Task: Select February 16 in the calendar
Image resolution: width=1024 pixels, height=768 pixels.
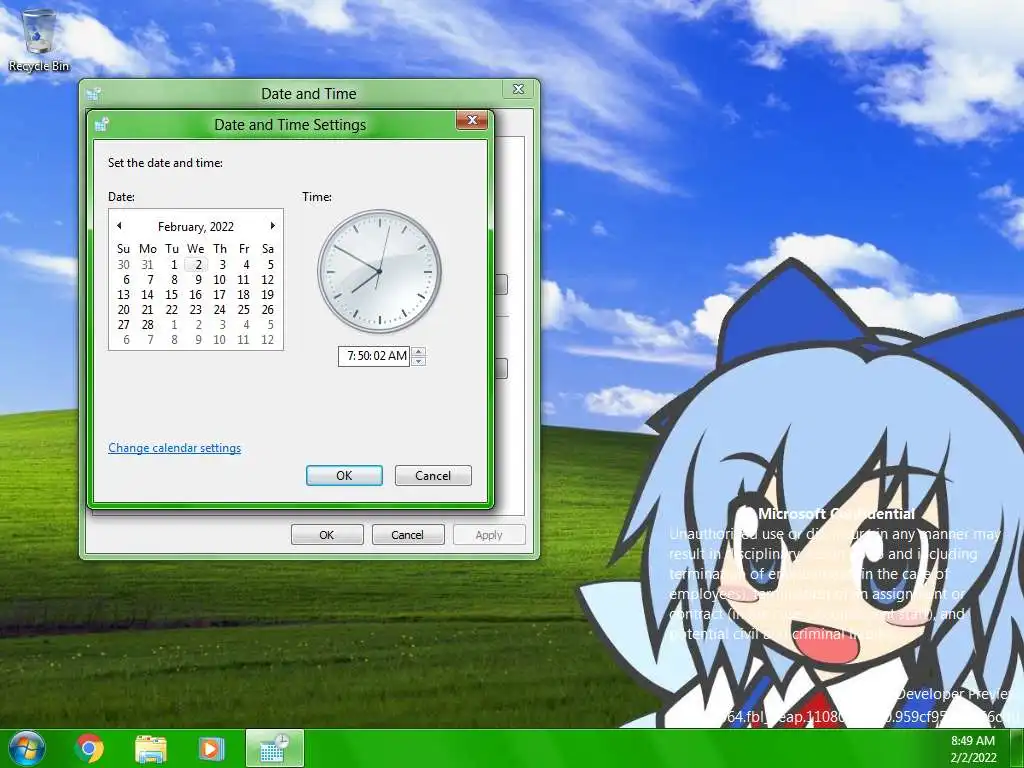Action: [196, 295]
